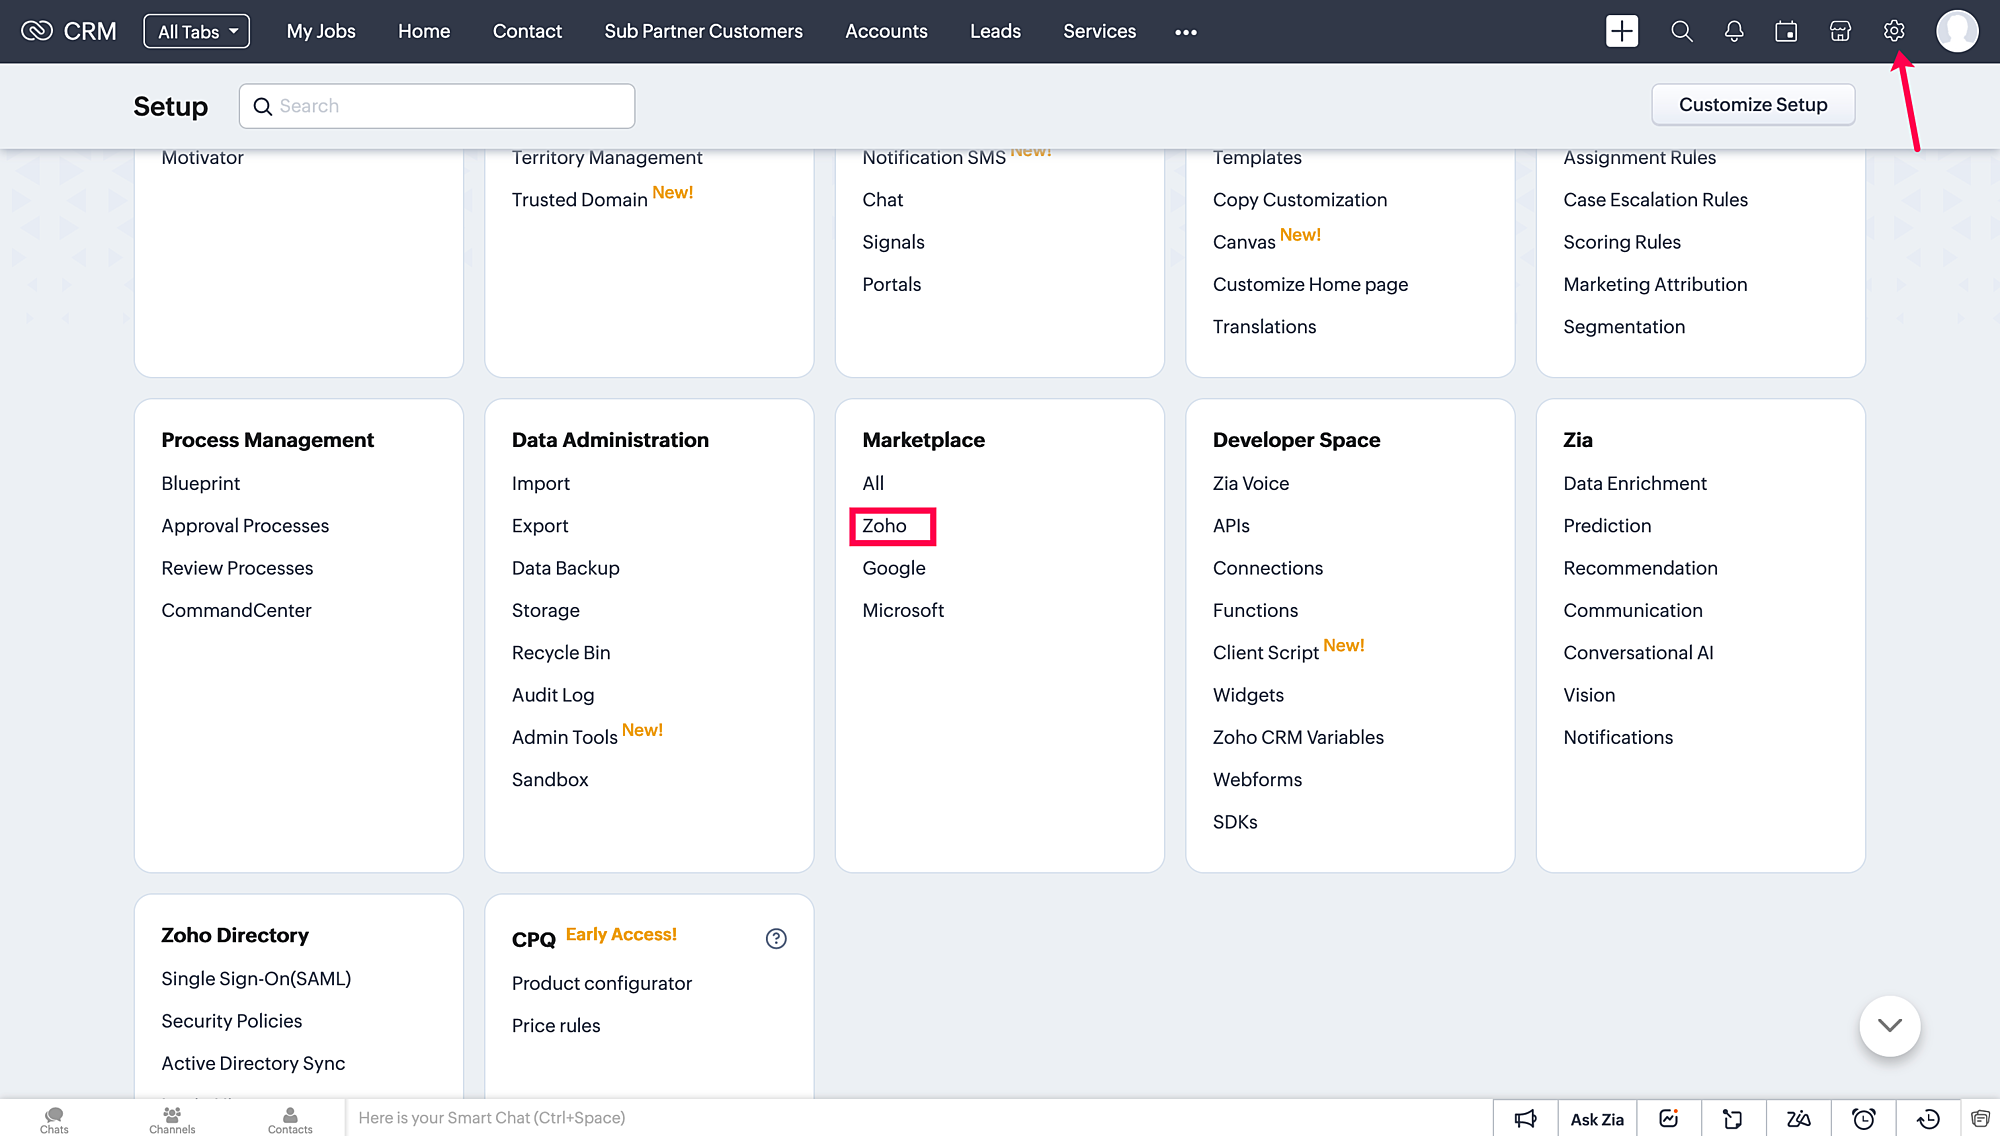Click the Setup search field
Image resolution: width=2000 pixels, height=1136 pixels.
437,106
